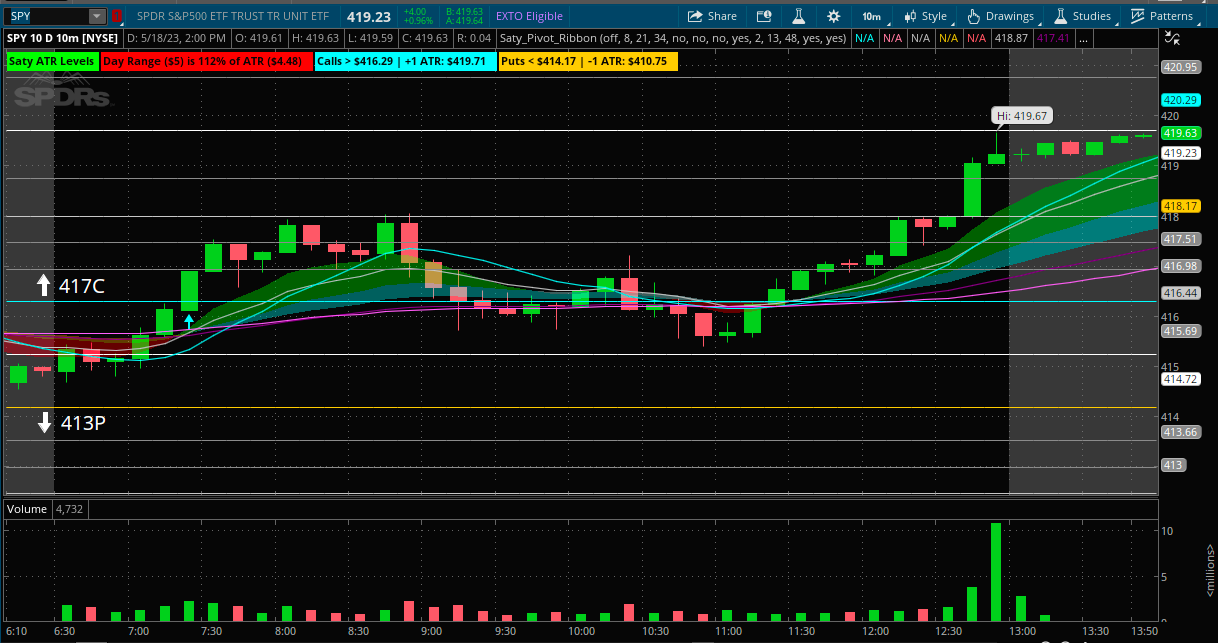Click the orange 418.17 price axis tag
This screenshot has width=1218, height=643.
click(x=1180, y=206)
